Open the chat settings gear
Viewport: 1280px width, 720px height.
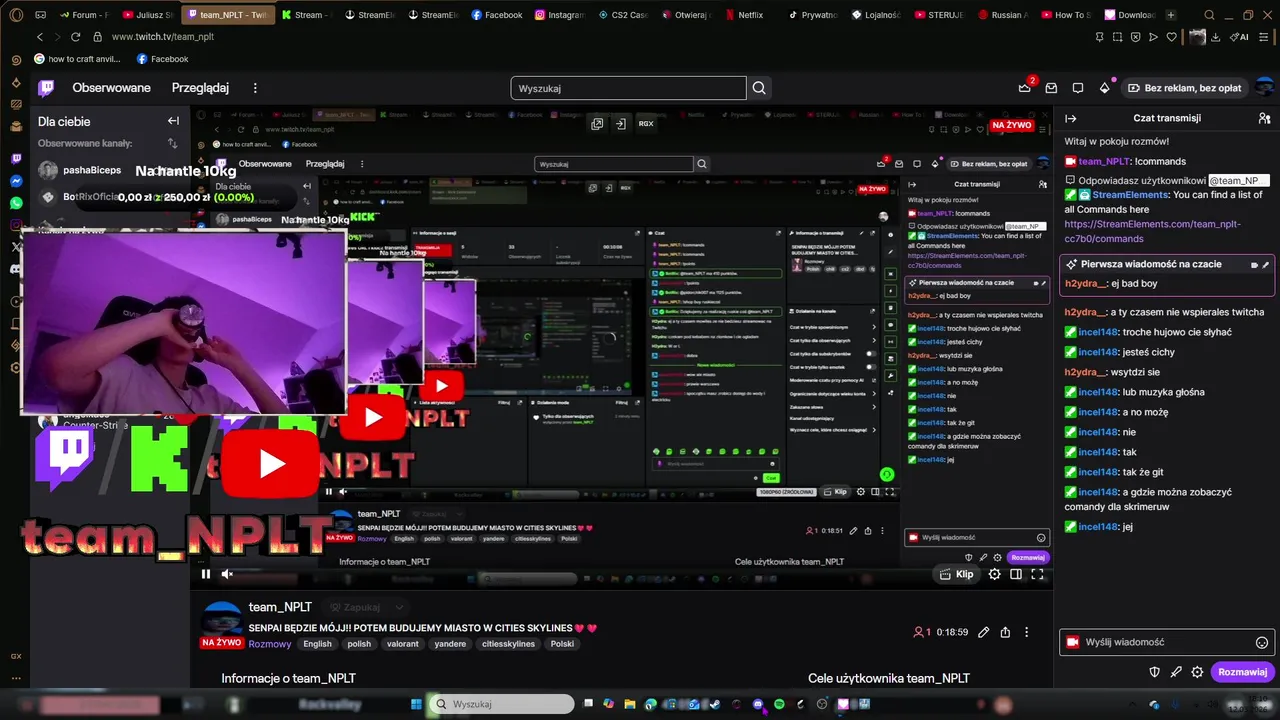[x=1197, y=672]
